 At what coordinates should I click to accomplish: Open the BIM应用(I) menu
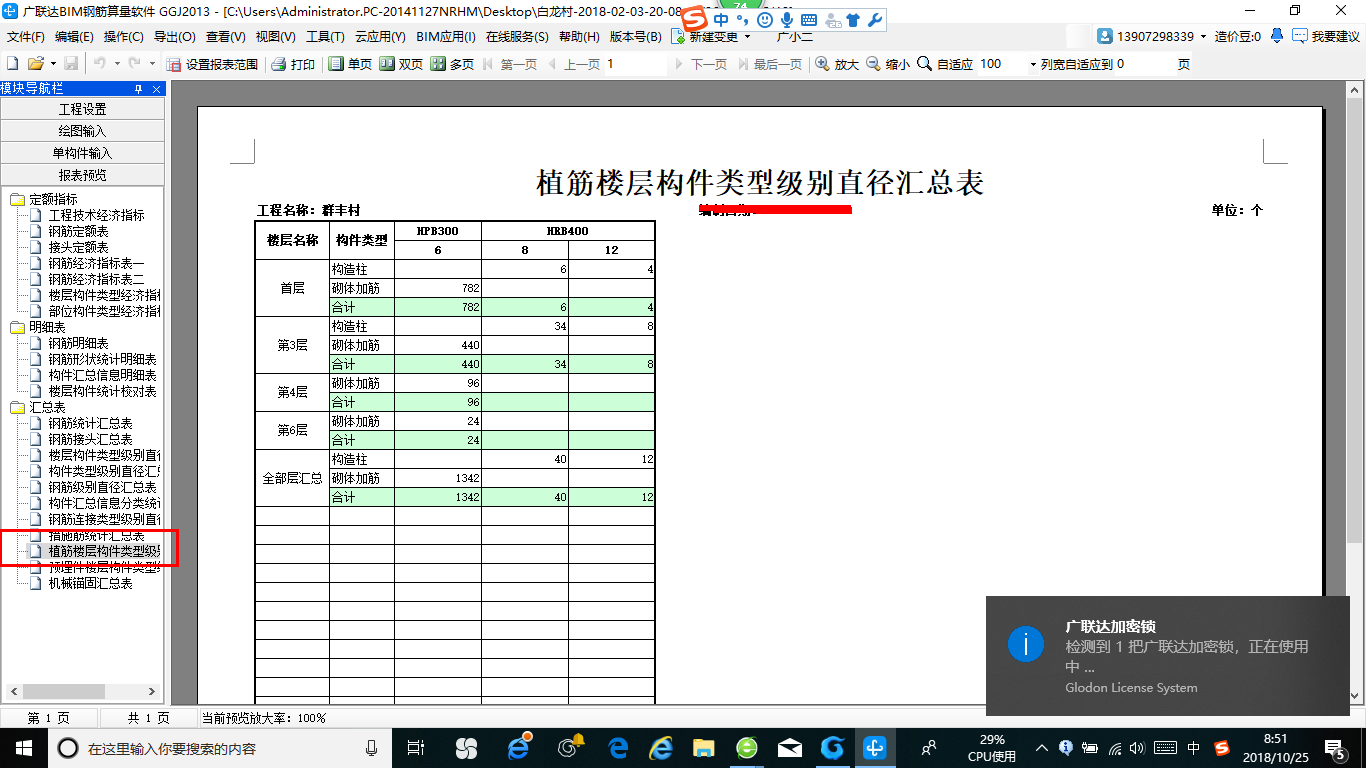tap(446, 36)
